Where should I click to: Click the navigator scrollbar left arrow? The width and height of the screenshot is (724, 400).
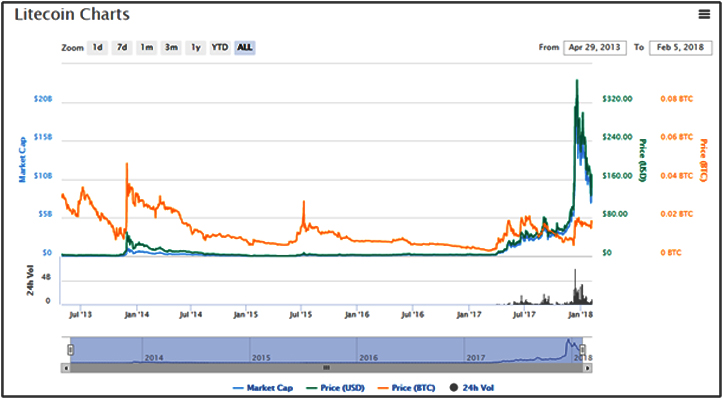[66, 368]
